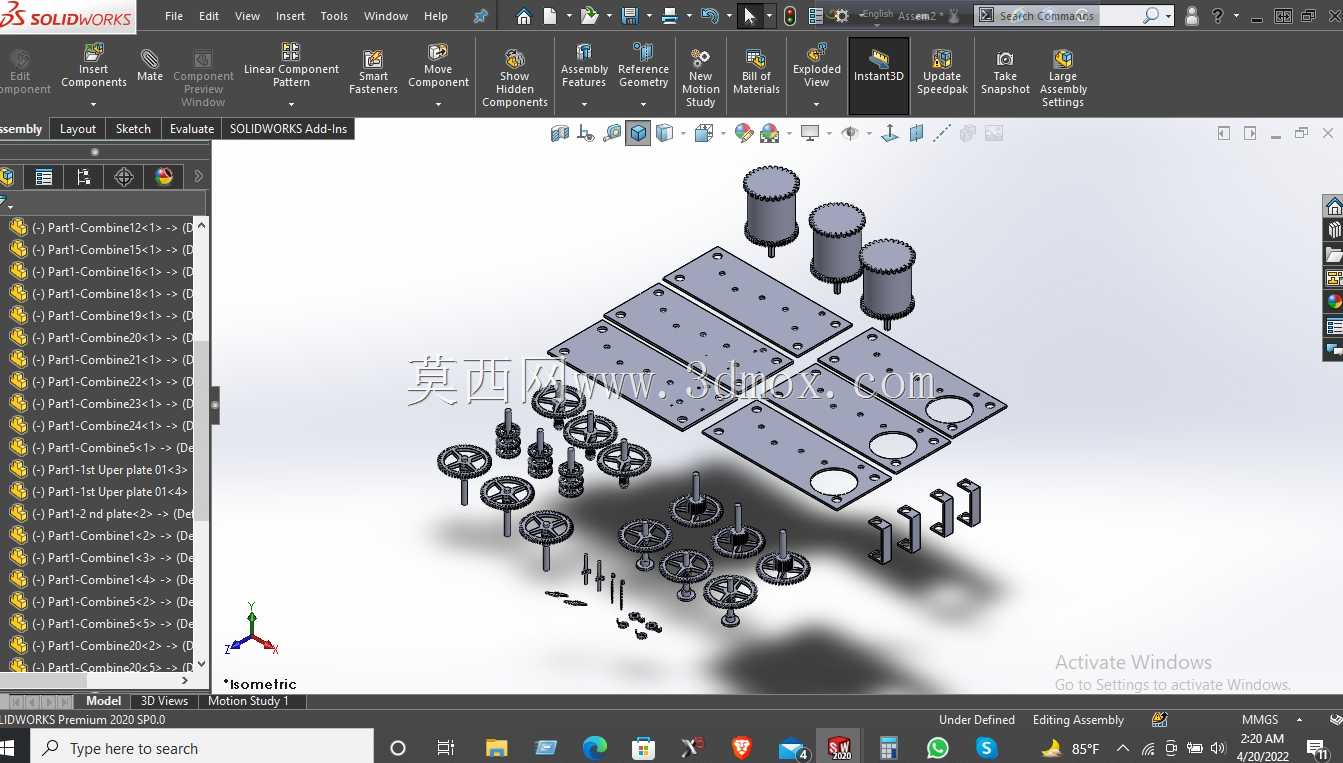Expand Linear Component Pattern dropdown arrow
Image resolution: width=1343 pixels, height=763 pixels.
291,104
